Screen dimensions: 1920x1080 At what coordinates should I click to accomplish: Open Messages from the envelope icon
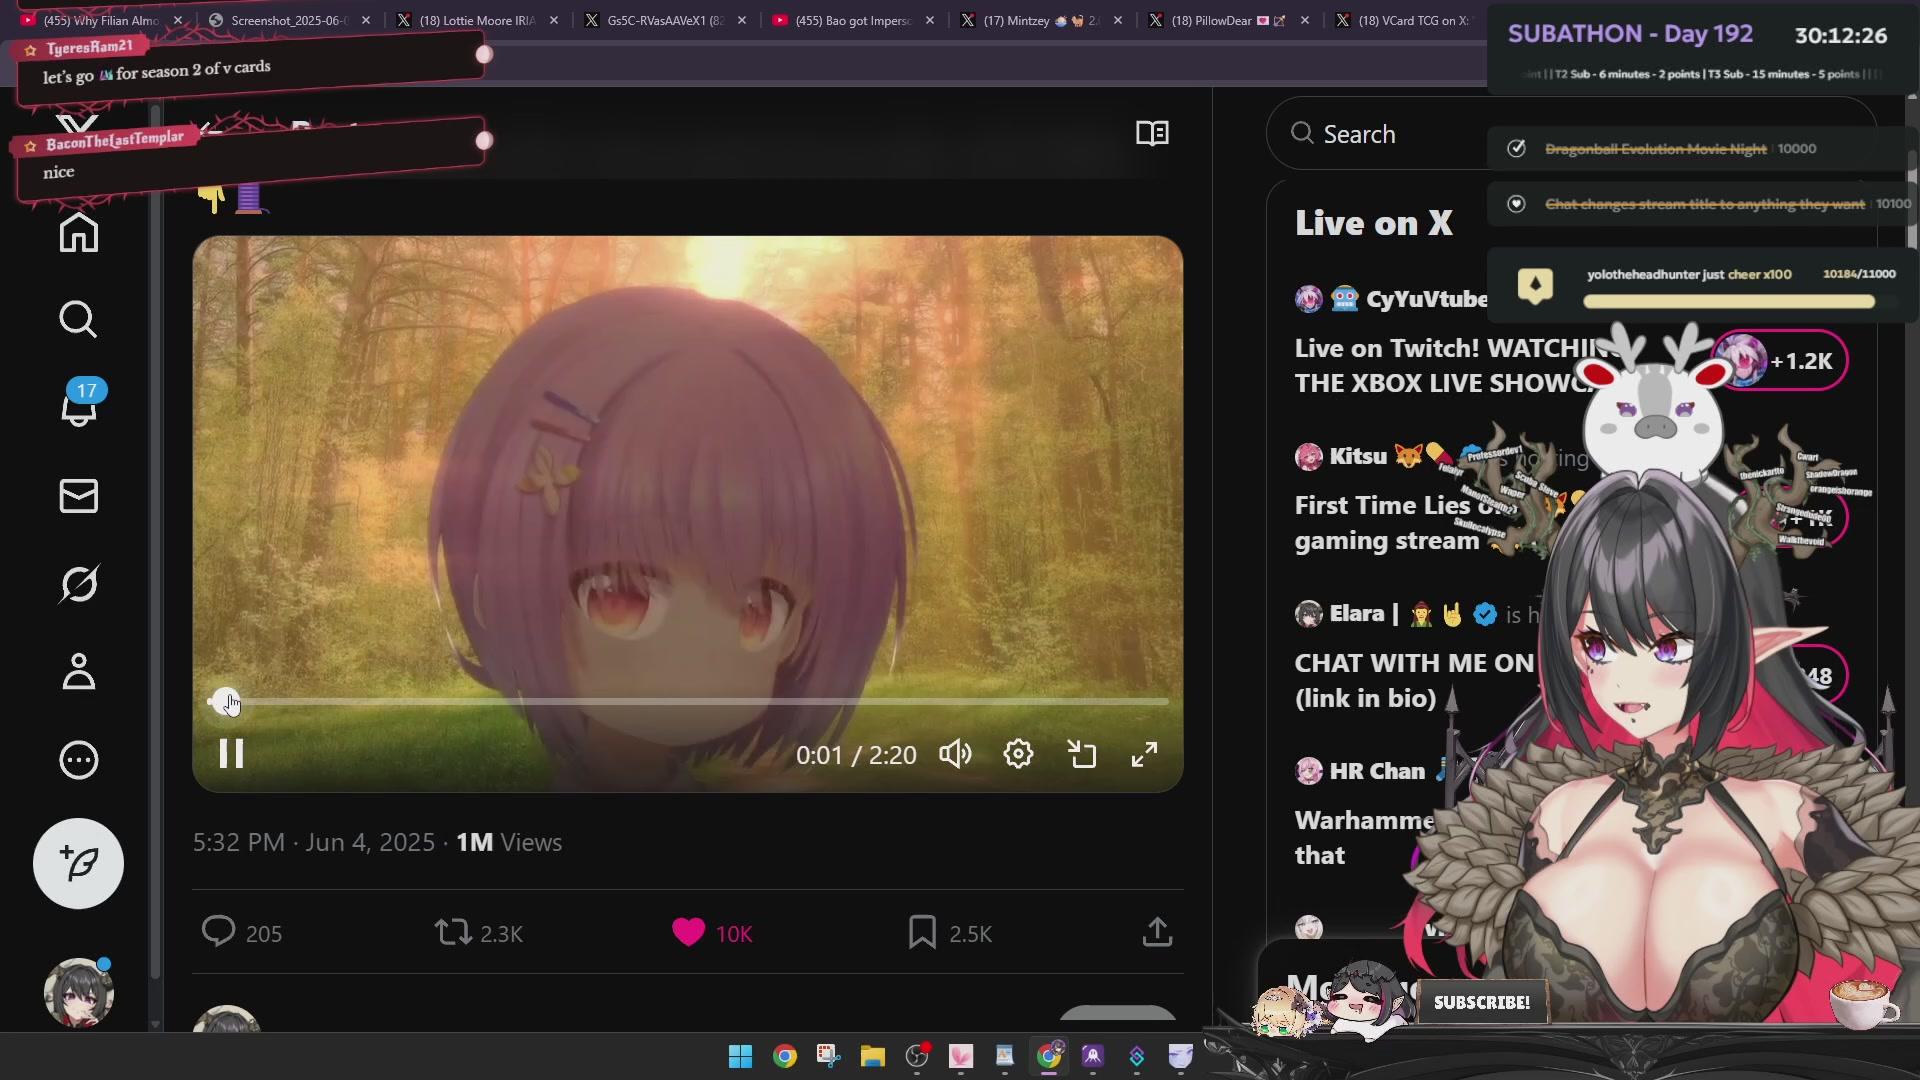click(79, 496)
